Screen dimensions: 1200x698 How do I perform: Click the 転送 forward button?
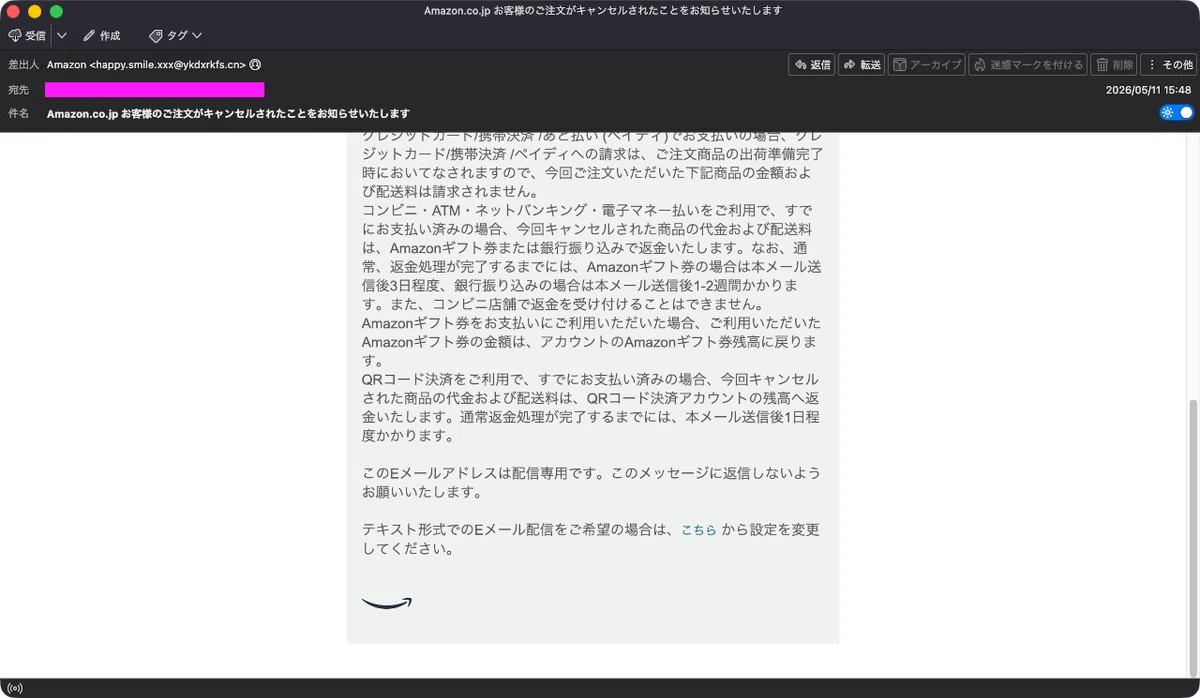pyautogui.click(x=862, y=65)
